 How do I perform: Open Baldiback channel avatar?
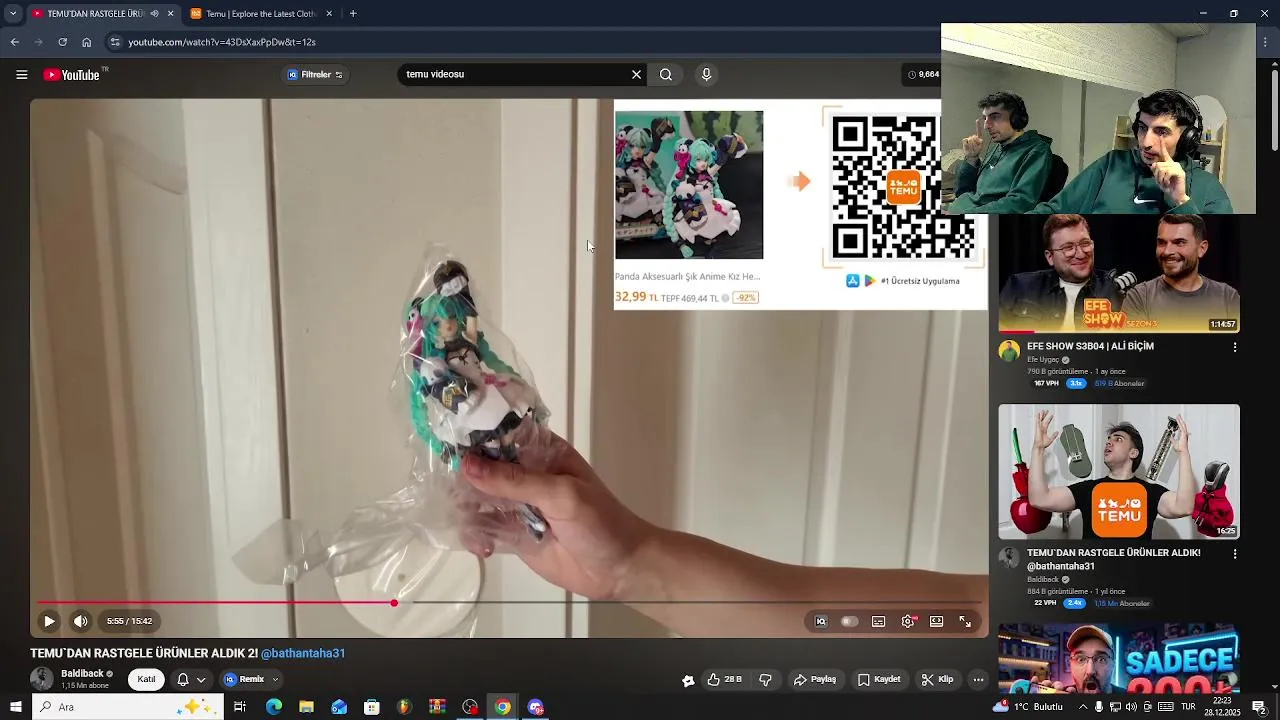coord(42,679)
